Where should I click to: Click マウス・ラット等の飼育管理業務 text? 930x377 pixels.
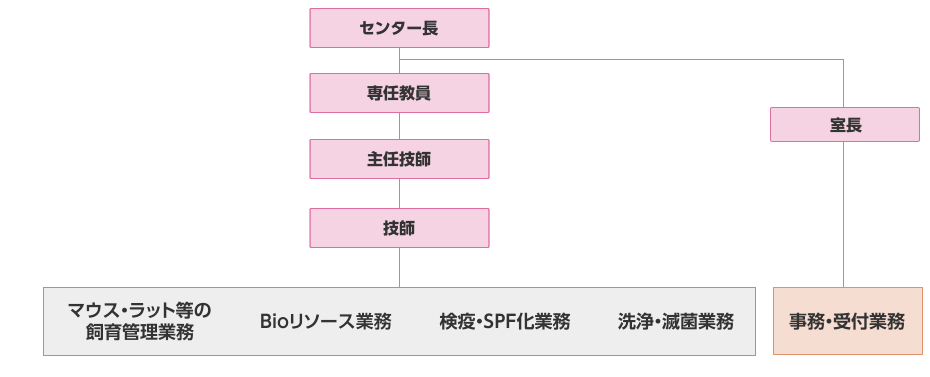pyautogui.click(x=139, y=321)
